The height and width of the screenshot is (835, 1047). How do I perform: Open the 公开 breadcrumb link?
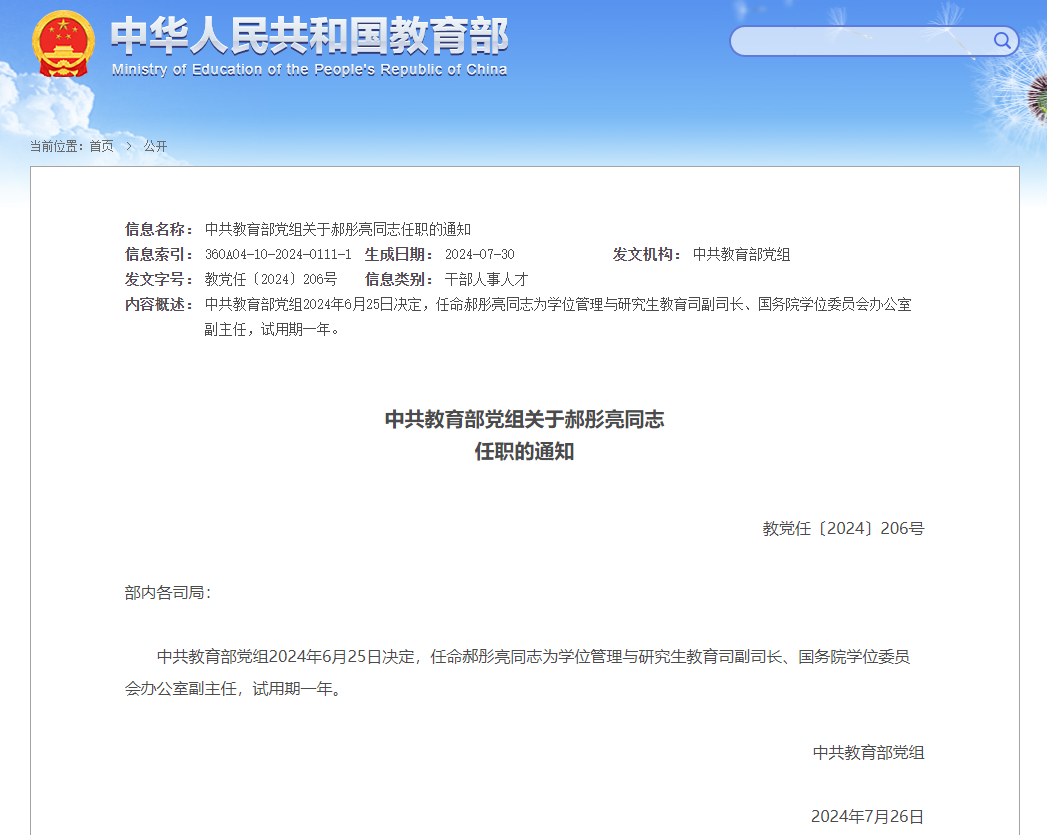(x=155, y=146)
